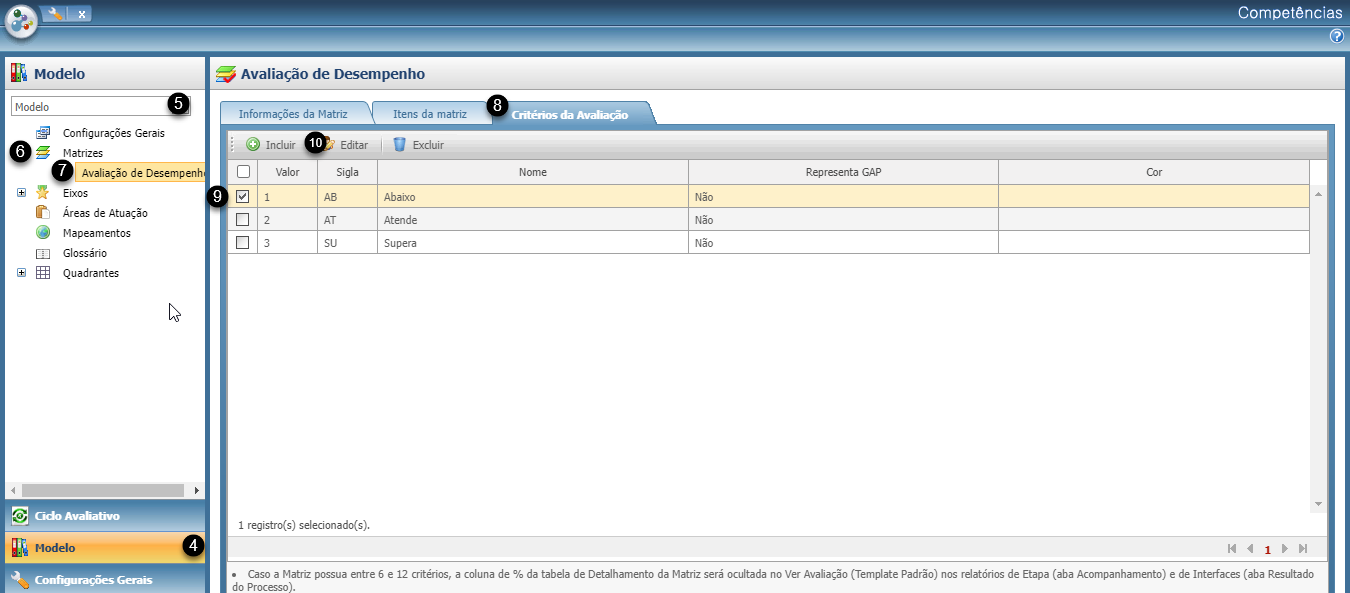
Task: Click the sidebar horizontal scrollbar thumb
Action: click(x=102, y=490)
